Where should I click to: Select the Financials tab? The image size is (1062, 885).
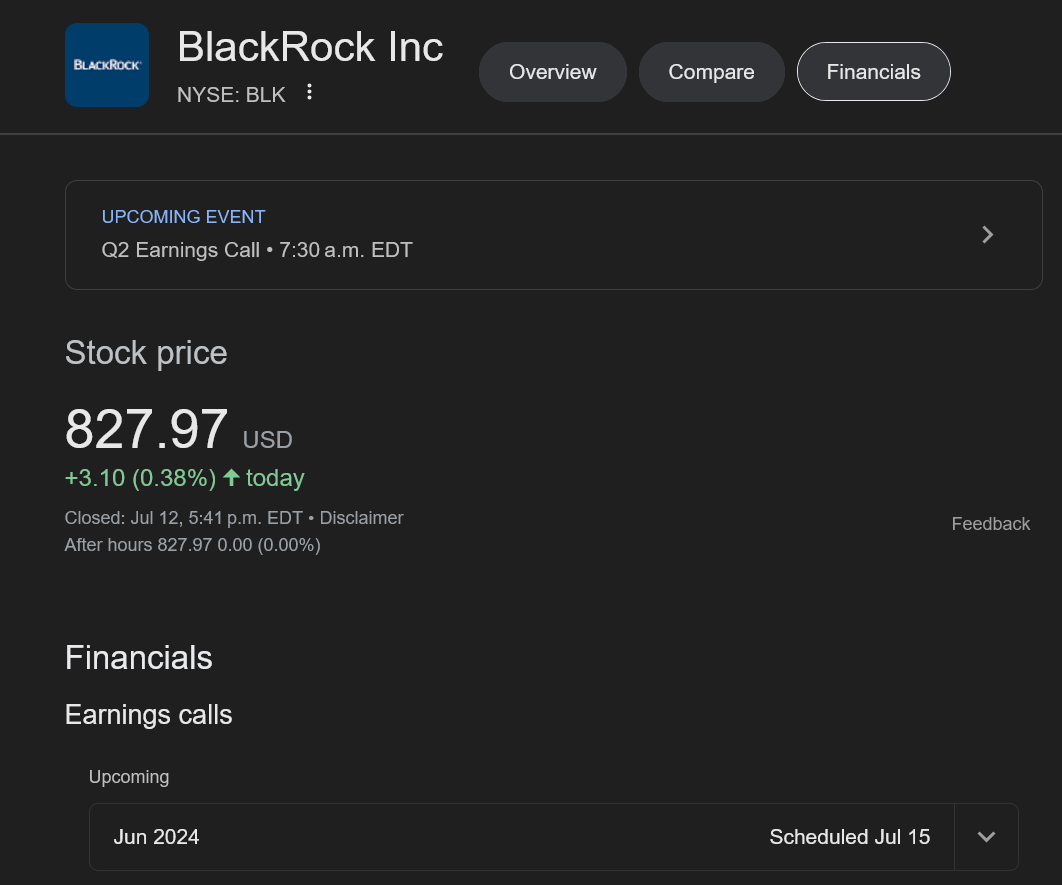pyautogui.click(x=874, y=72)
